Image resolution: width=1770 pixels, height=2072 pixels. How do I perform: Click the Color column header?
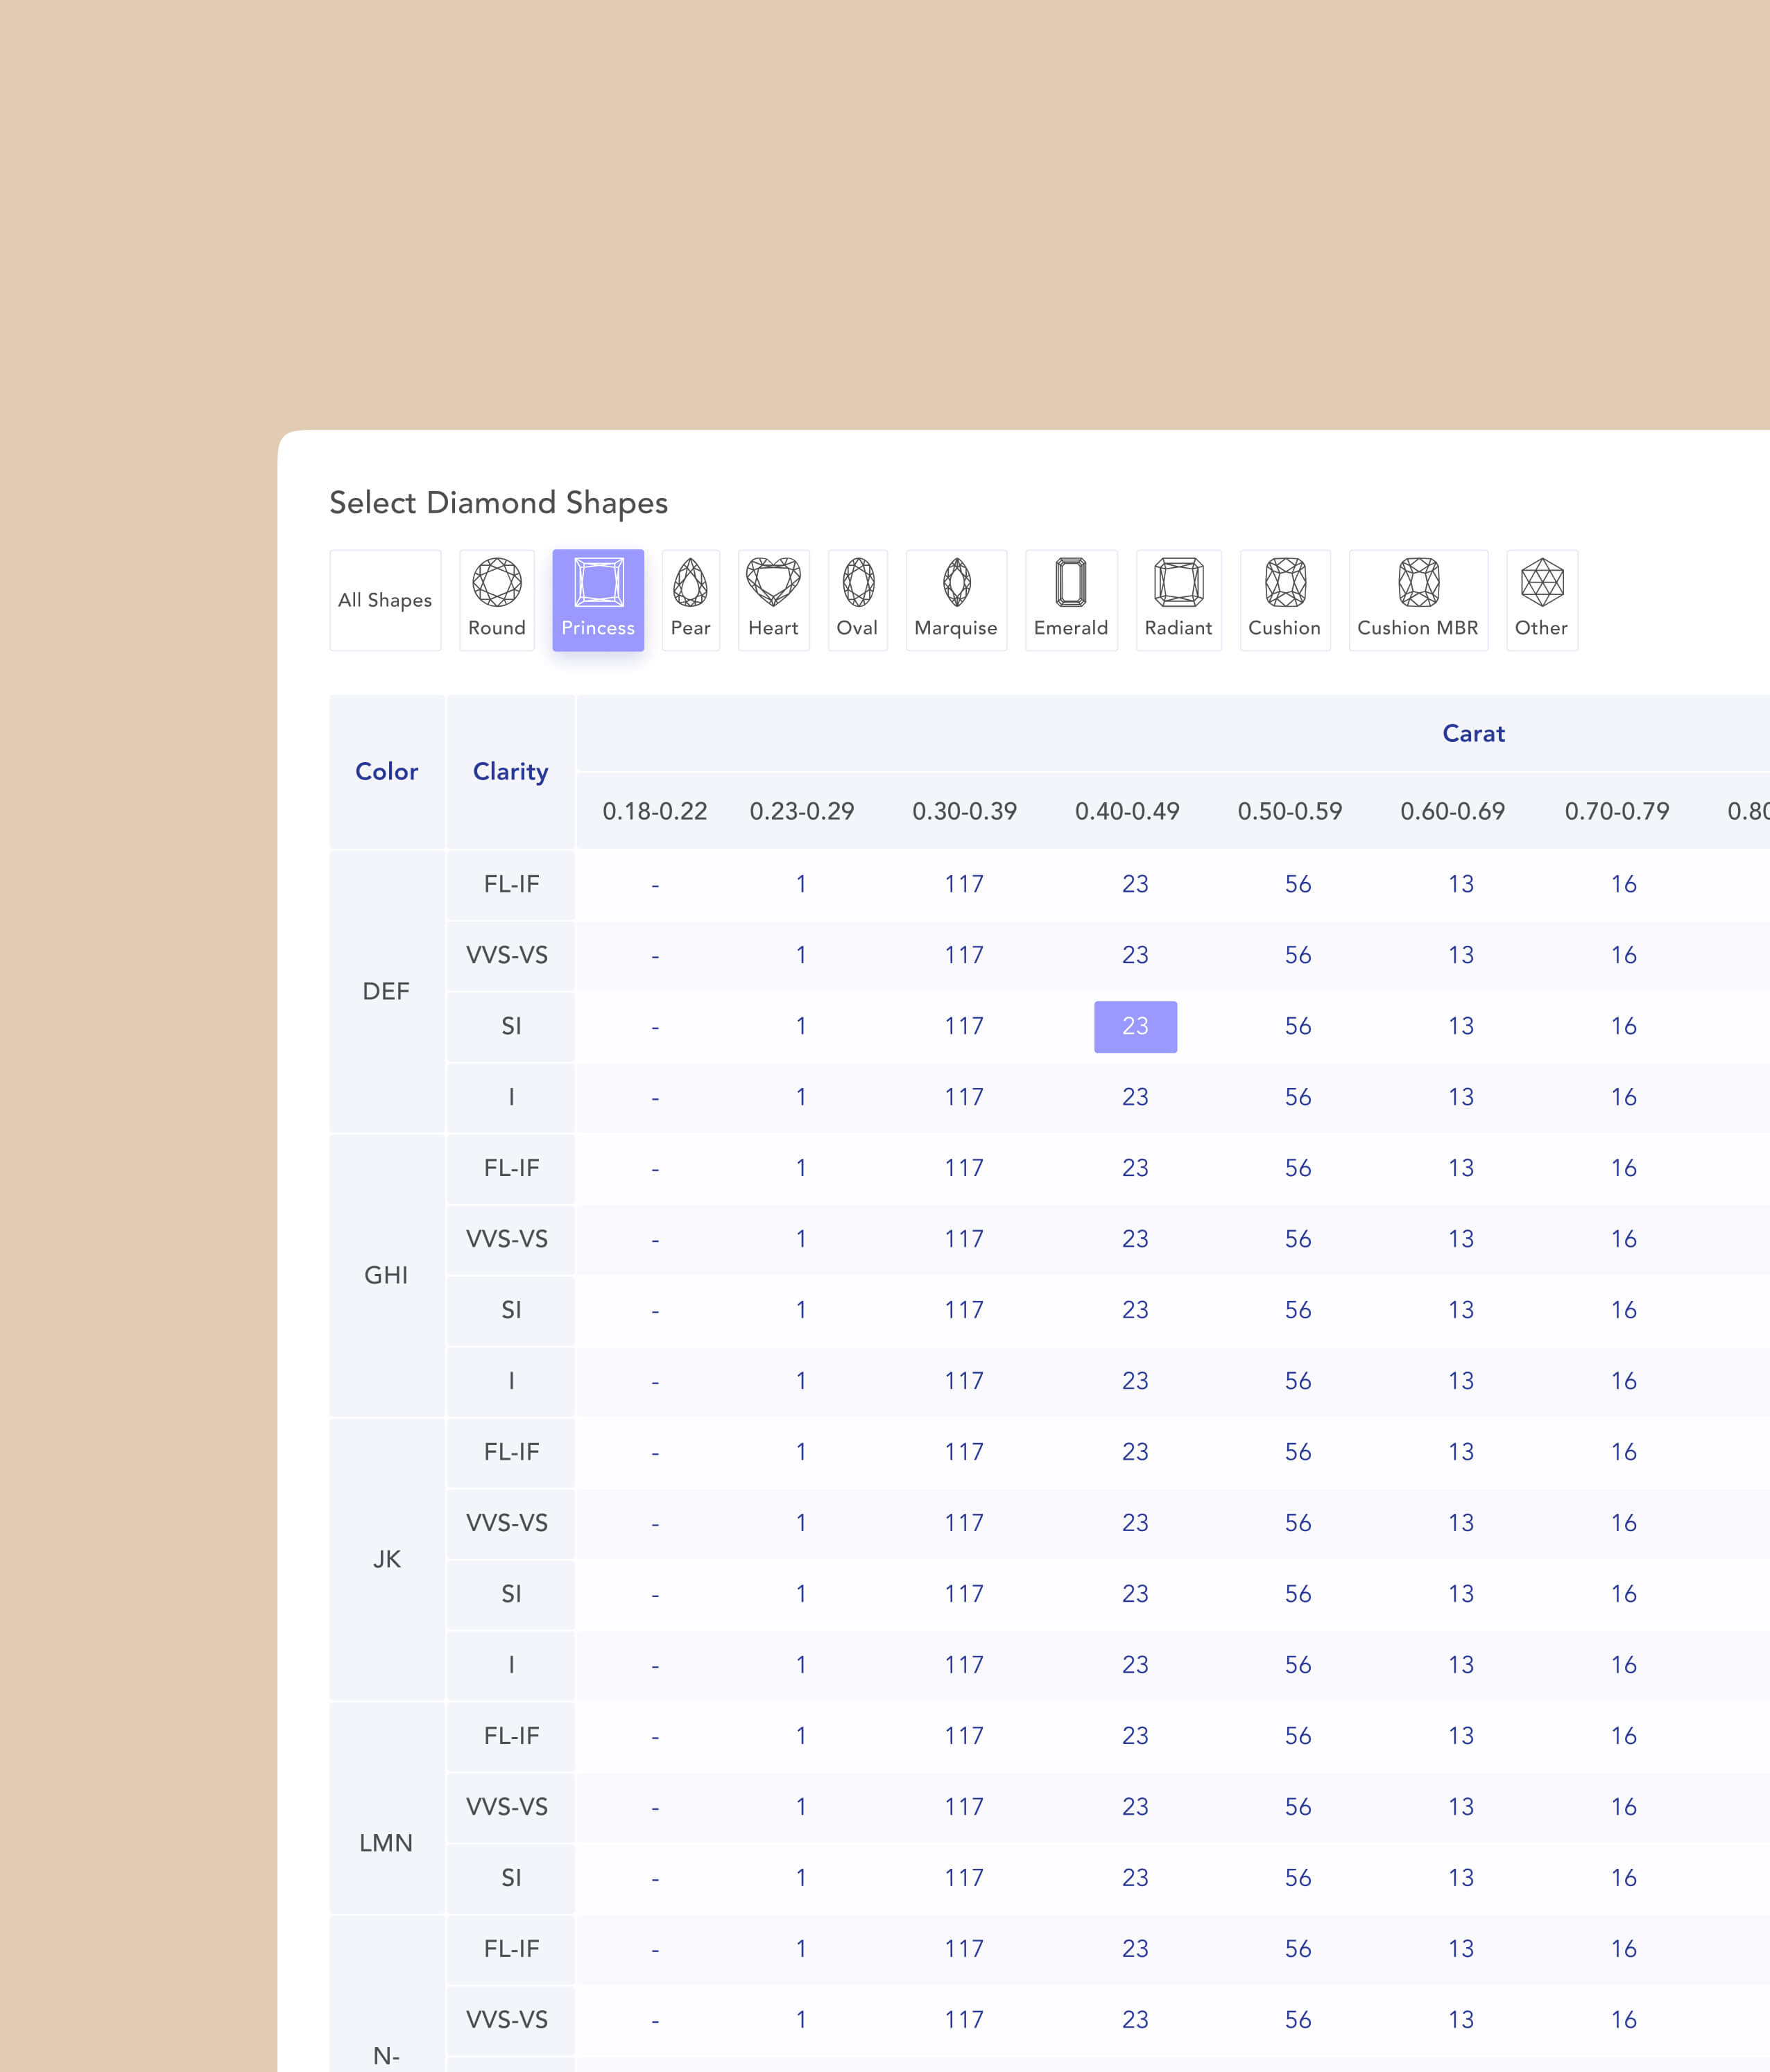click(x=386, y=771)
